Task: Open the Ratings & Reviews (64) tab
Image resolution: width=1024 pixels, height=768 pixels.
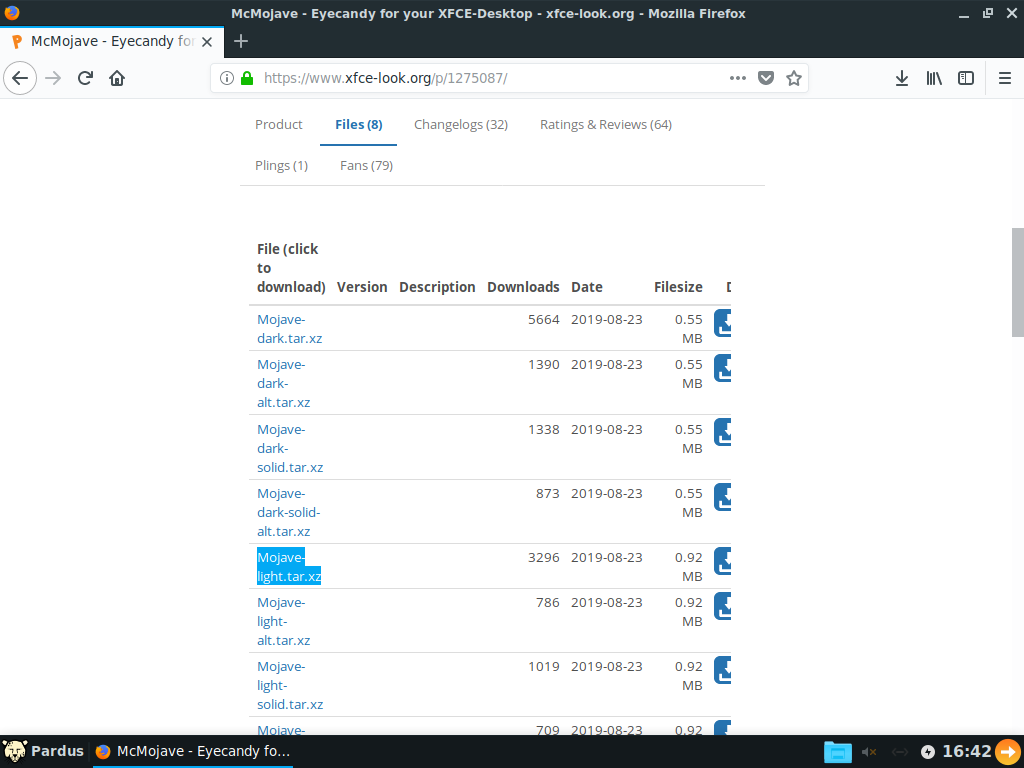Action: tap(606, 125)
